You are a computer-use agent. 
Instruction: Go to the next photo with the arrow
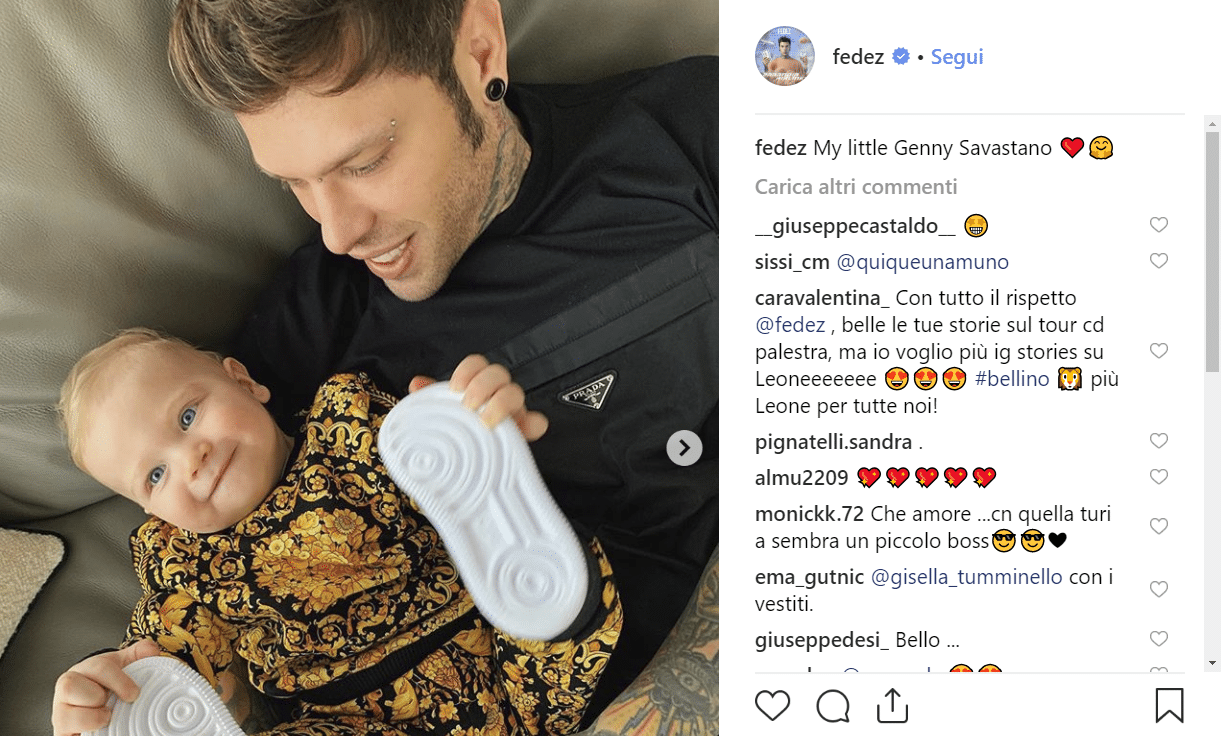pyautogui.click(x=684, y=448)
